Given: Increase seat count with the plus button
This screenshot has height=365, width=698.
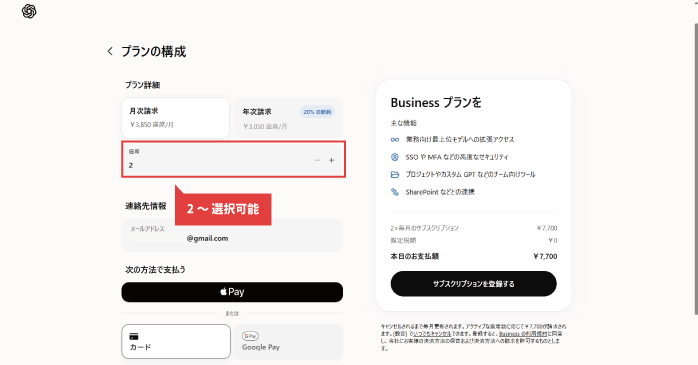Looking at the screenshot, I should 331,160.
